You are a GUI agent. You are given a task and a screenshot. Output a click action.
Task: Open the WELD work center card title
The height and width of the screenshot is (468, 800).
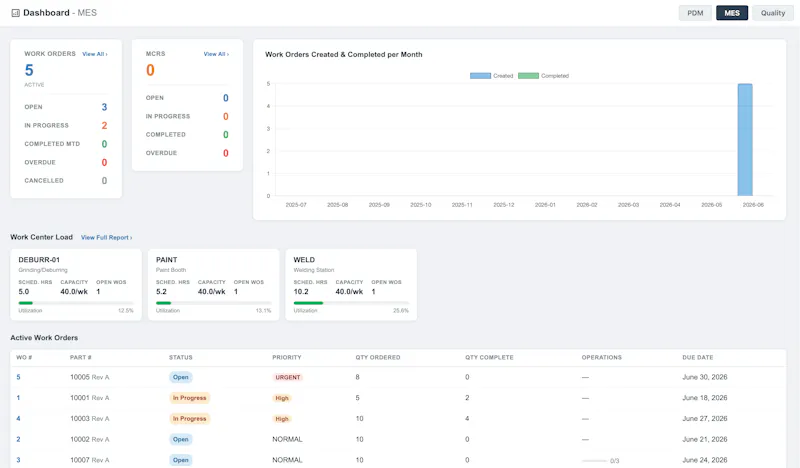[x=304, y=260]
